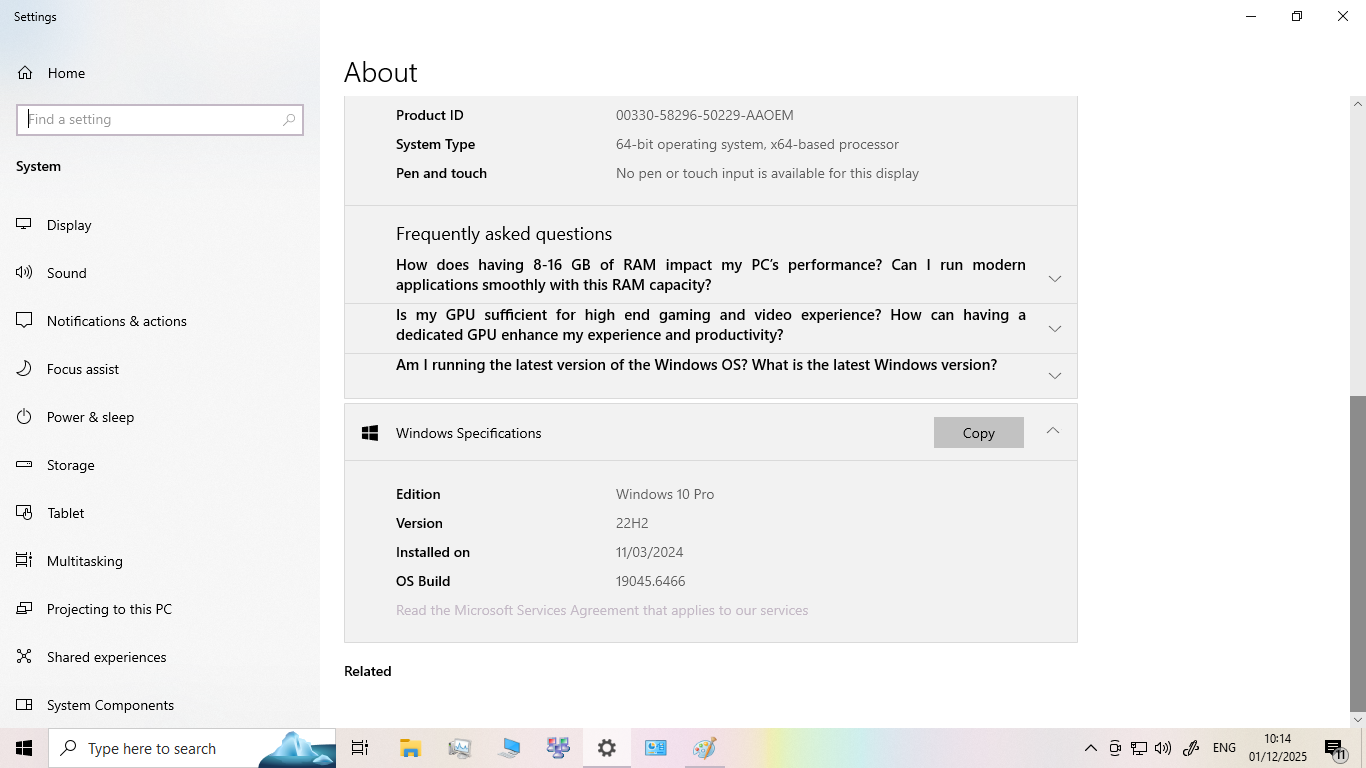Click the Home icon in the sidebar
1366x768 pixels.
25,73
